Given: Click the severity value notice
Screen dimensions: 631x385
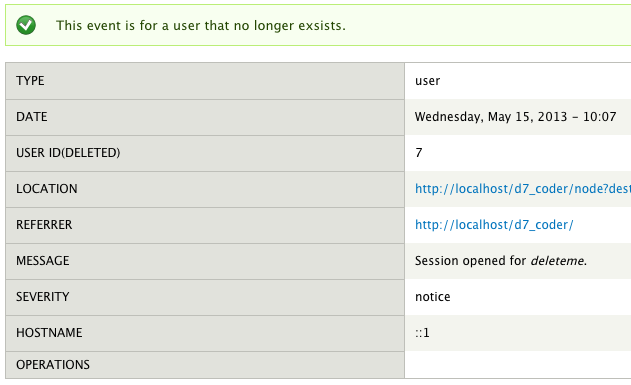Looking at the screenshot, I should 433,297.
